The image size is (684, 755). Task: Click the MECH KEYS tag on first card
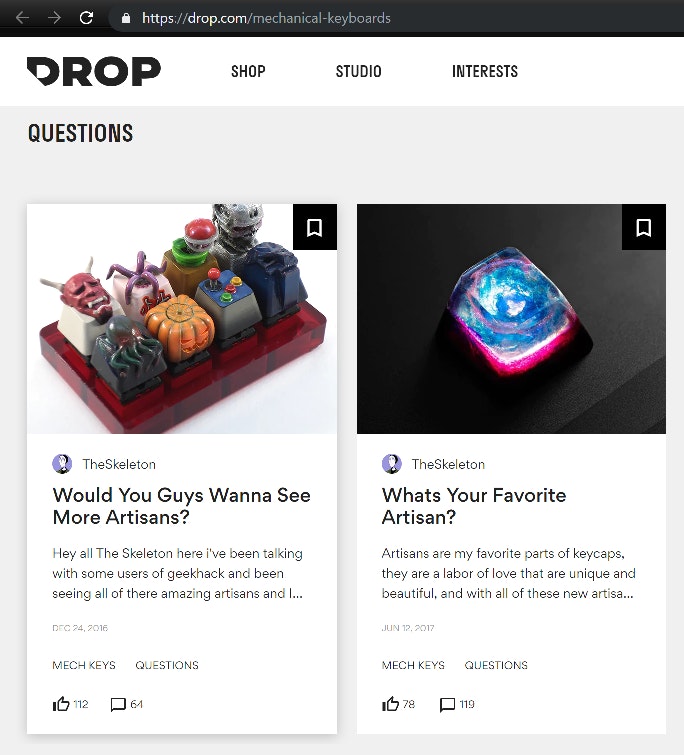point(84,665)
